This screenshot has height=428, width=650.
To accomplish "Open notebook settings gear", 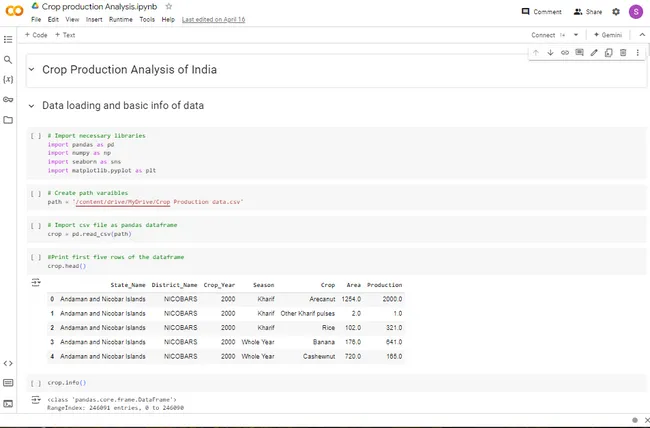I will [616, 12].
